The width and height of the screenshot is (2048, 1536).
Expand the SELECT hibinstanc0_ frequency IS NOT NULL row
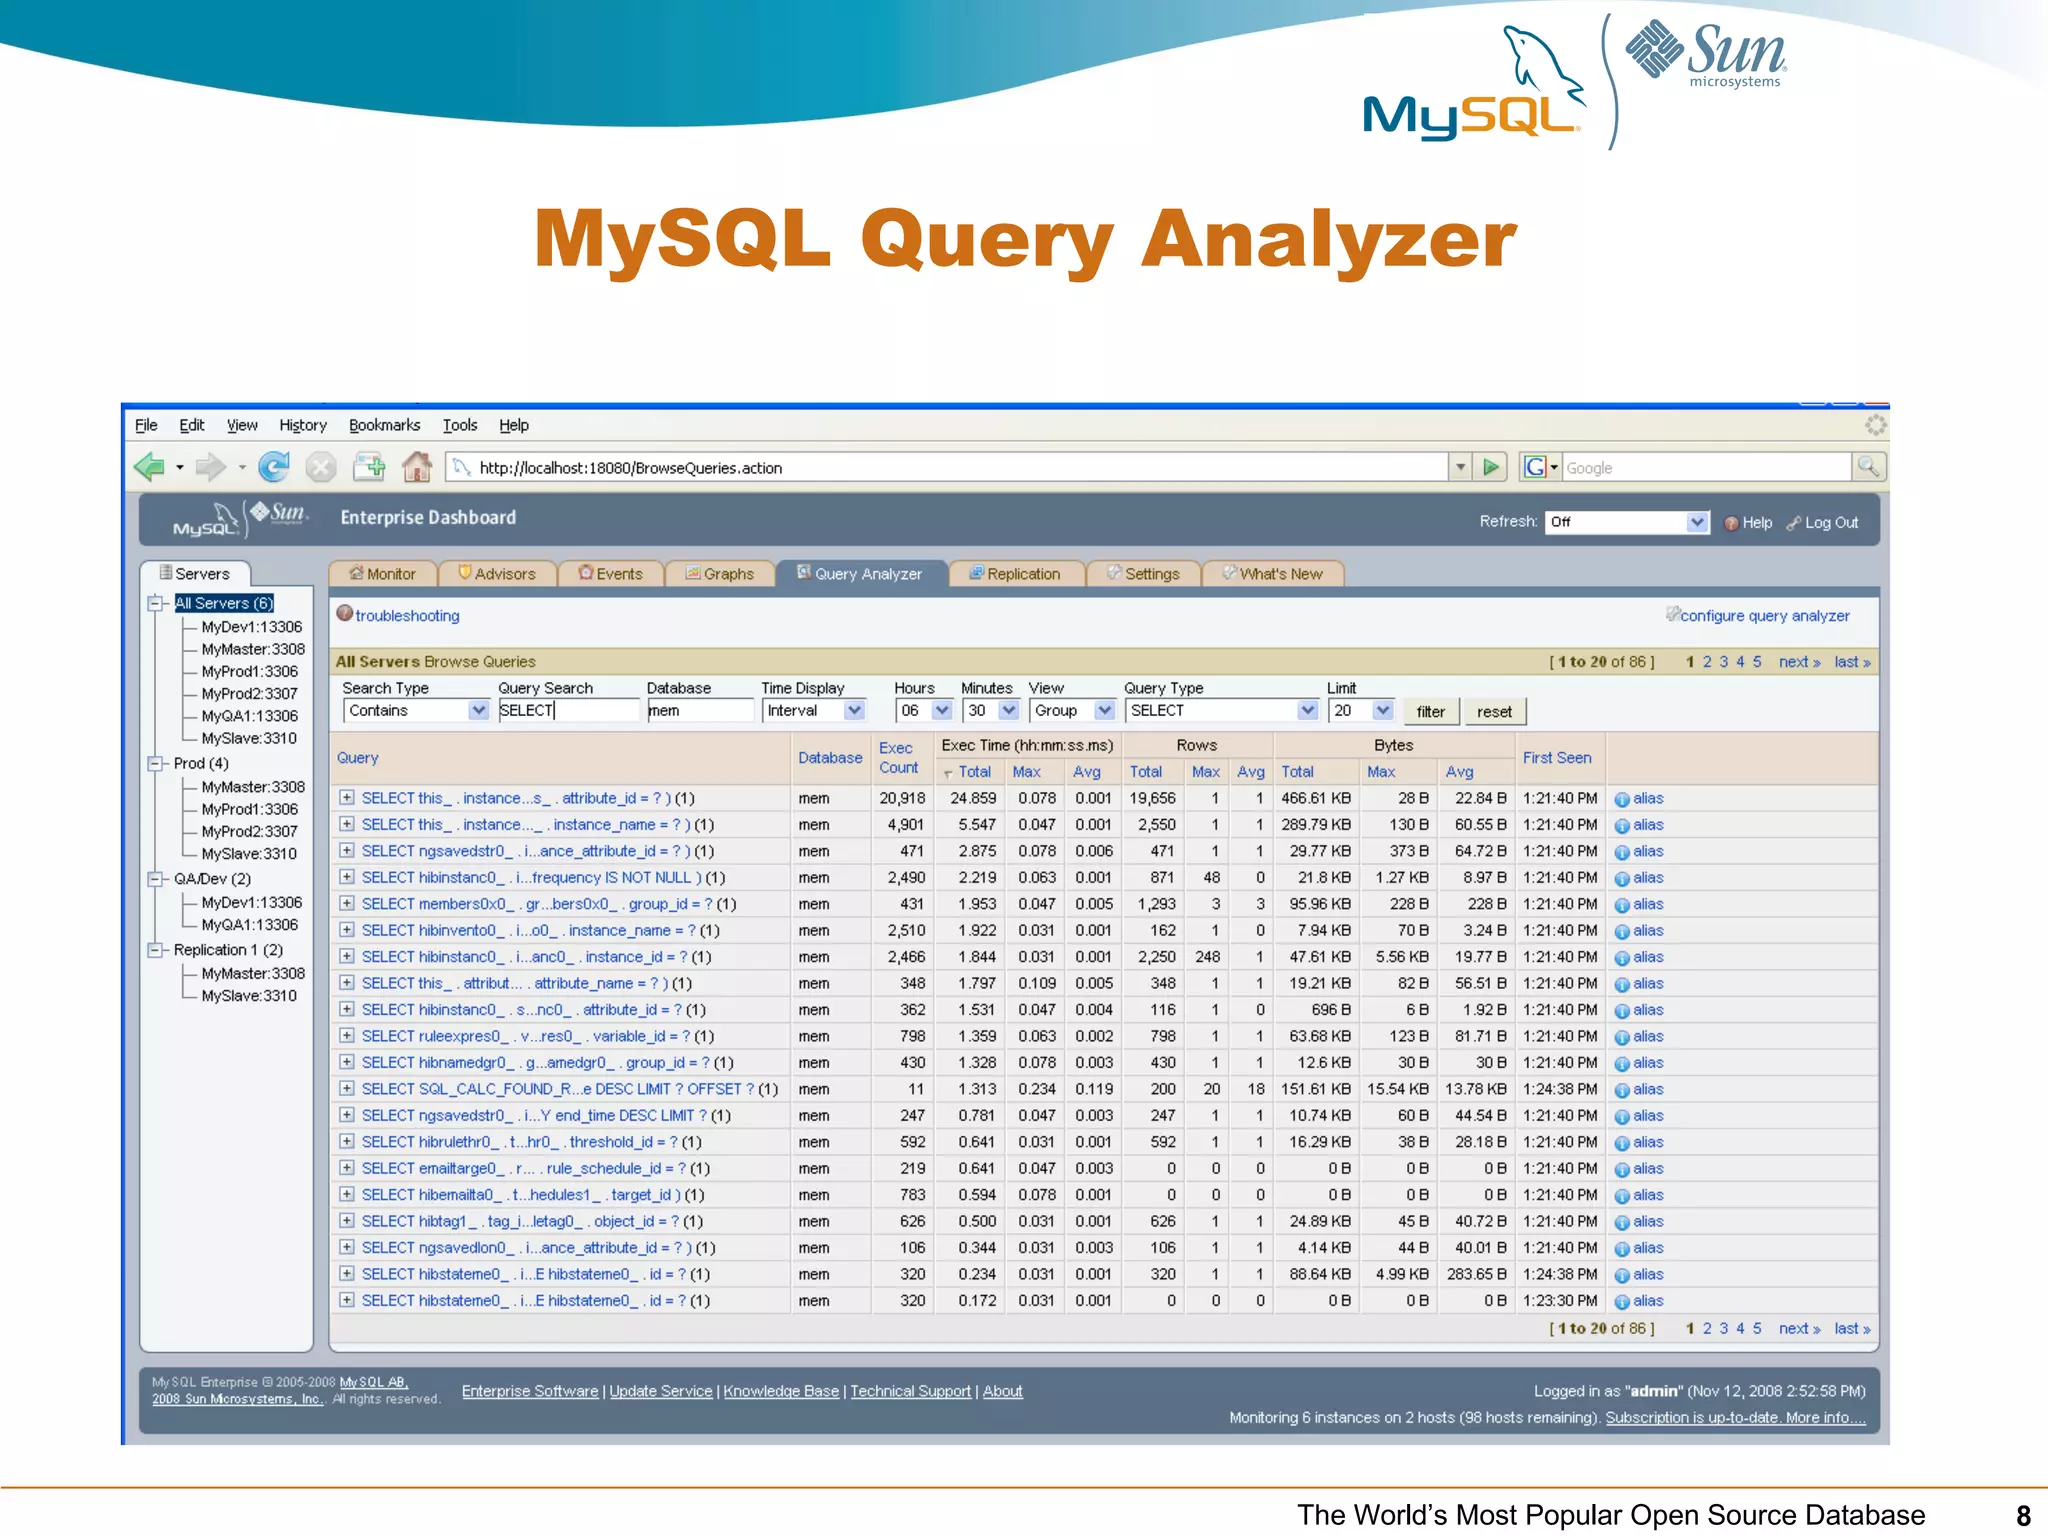(347, 877)
